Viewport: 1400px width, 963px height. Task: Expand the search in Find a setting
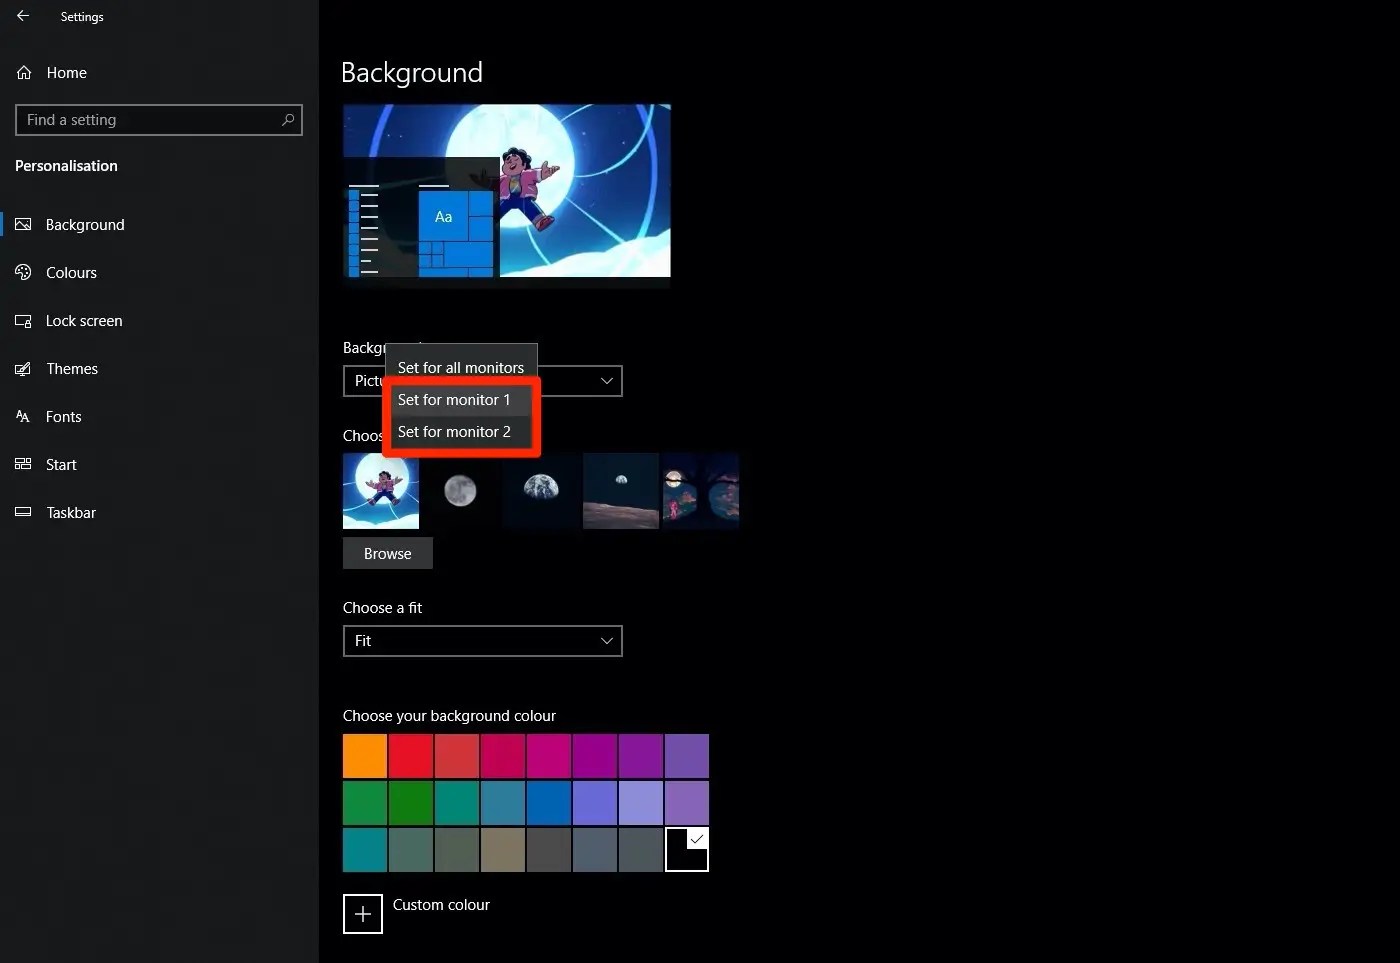point(158,120)
